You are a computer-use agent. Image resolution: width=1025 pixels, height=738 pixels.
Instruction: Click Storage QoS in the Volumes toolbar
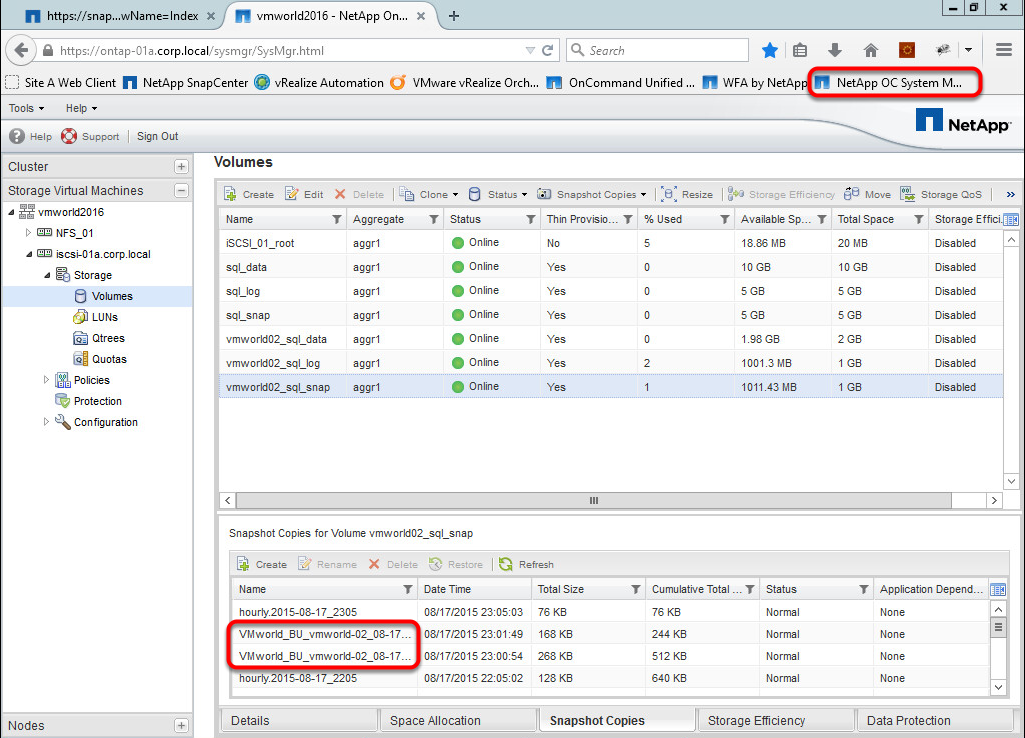tap(941, 194)
